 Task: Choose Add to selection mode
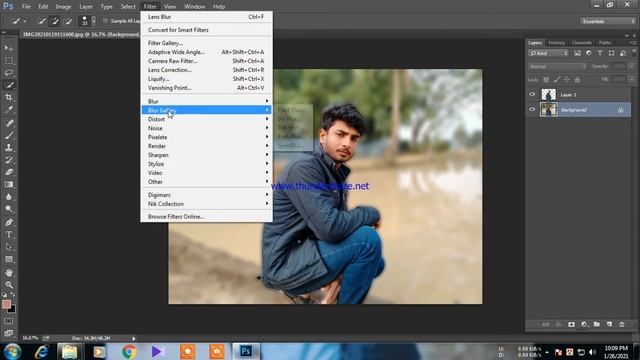[55, 21]
